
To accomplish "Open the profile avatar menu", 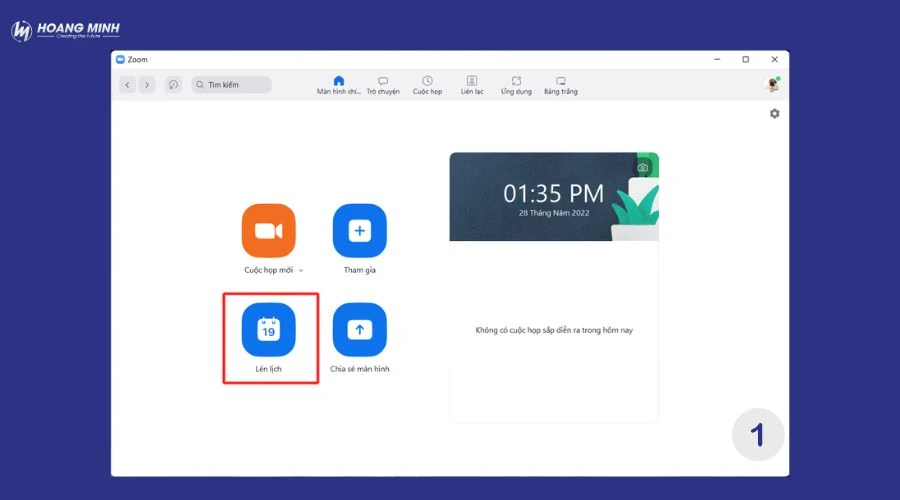I will pyautogui.click(x=773, y=84).
